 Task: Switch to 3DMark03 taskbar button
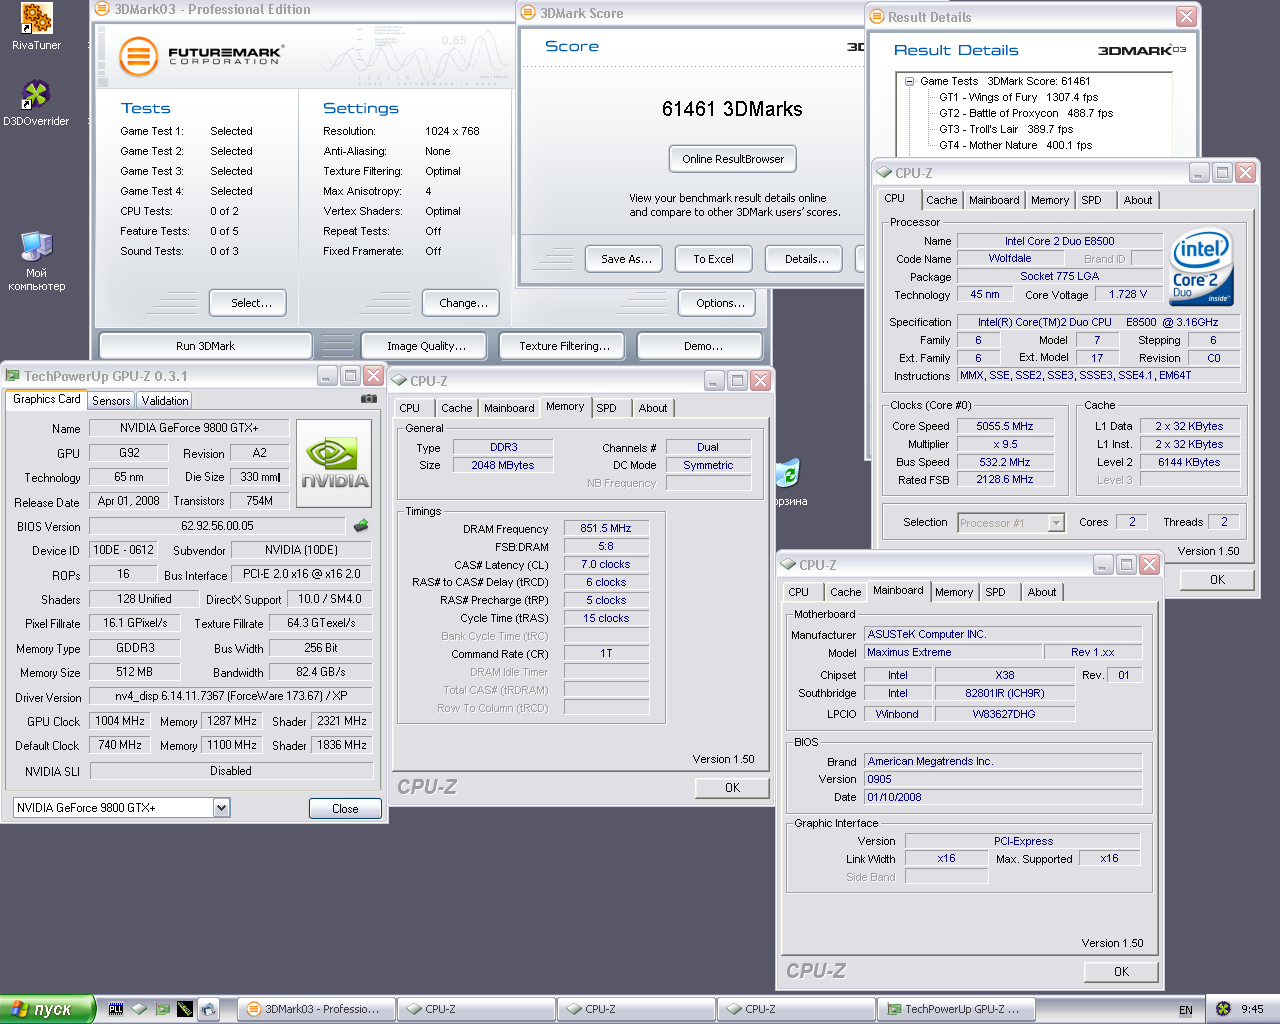tap(316, 1009)
